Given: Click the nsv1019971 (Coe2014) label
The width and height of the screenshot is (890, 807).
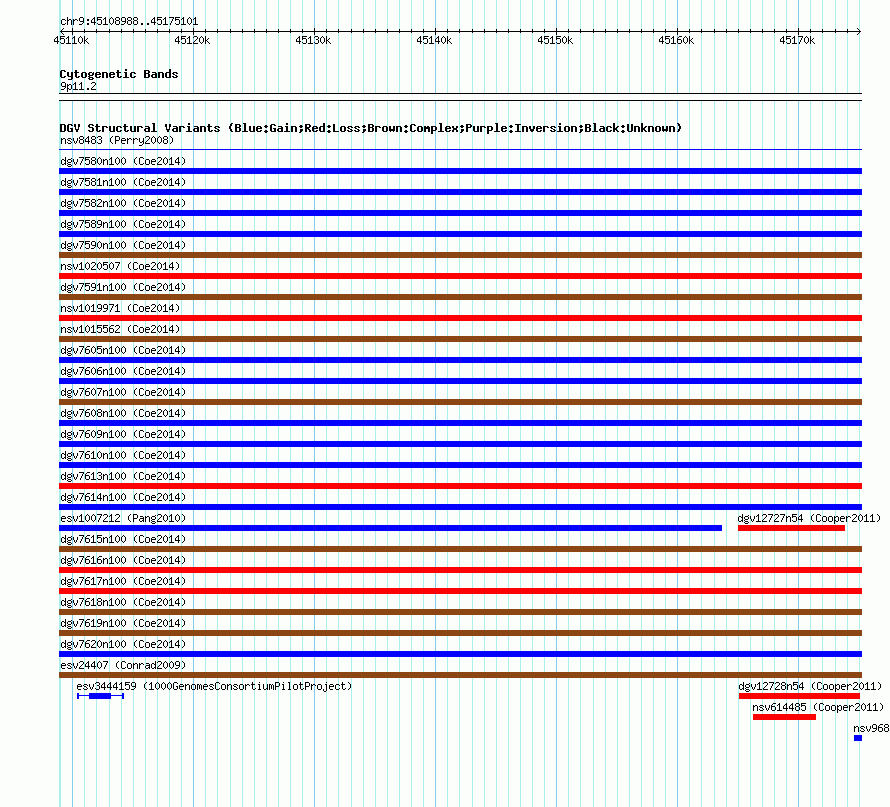Looking at the screenshot, I should [x=120, y=308].
